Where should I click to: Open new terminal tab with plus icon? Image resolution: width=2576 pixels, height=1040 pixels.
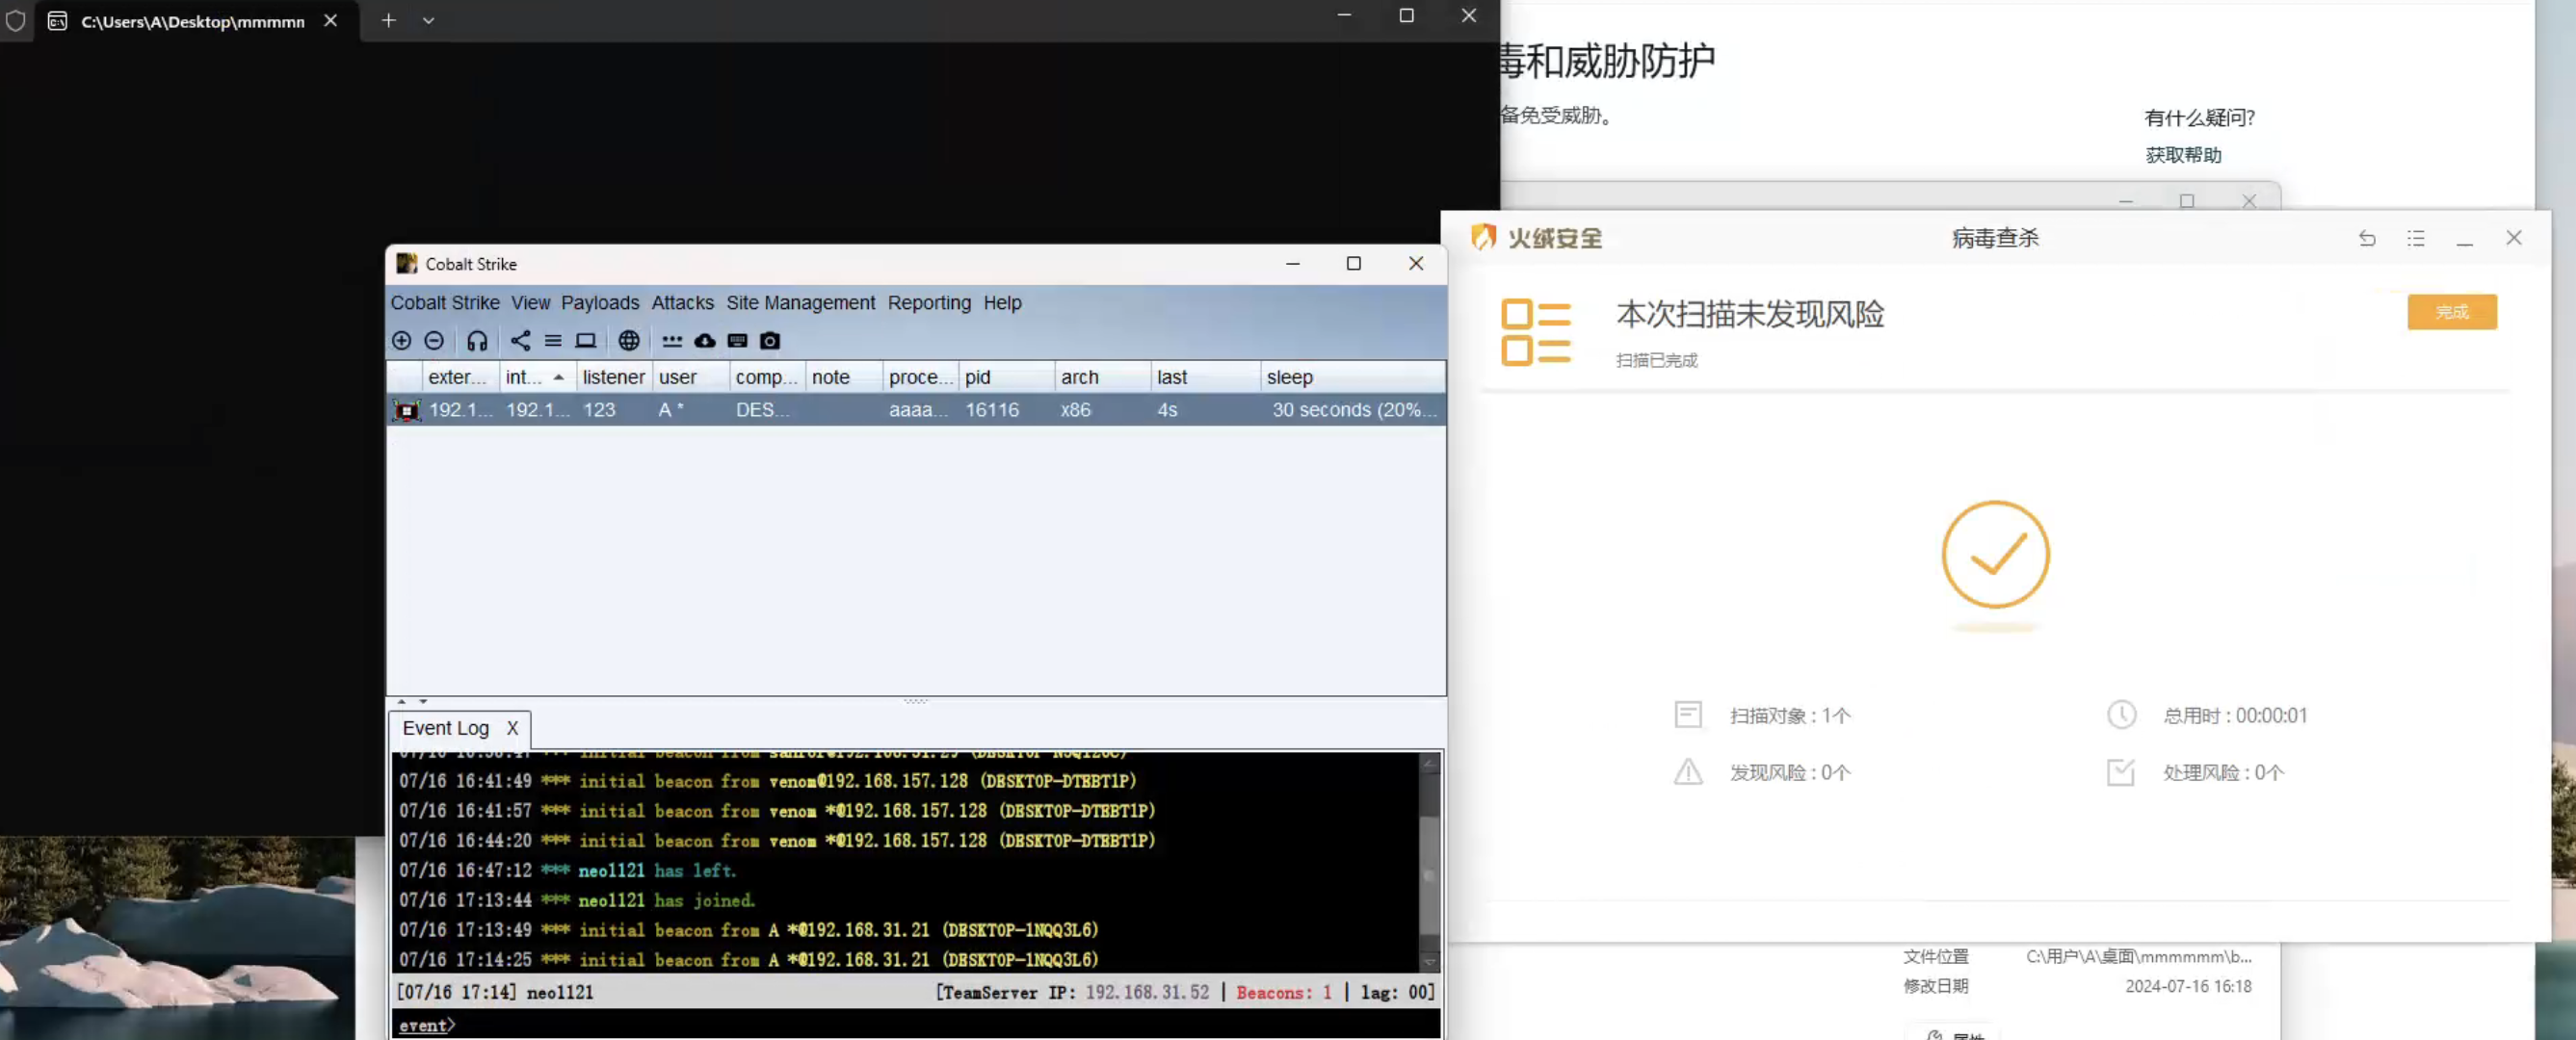coord(388,20)
